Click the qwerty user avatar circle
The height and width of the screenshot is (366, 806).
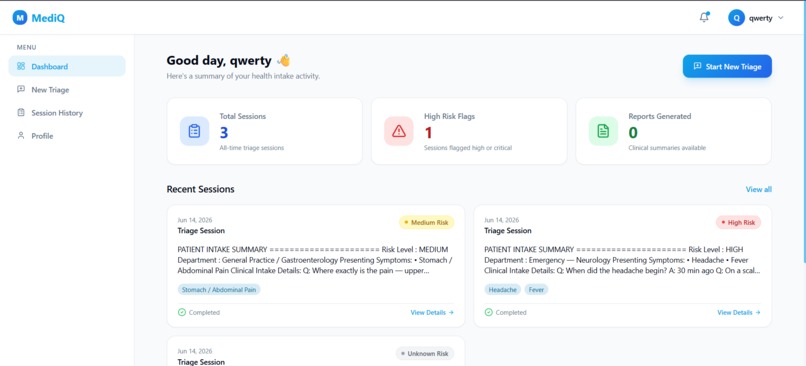(736, 18)
